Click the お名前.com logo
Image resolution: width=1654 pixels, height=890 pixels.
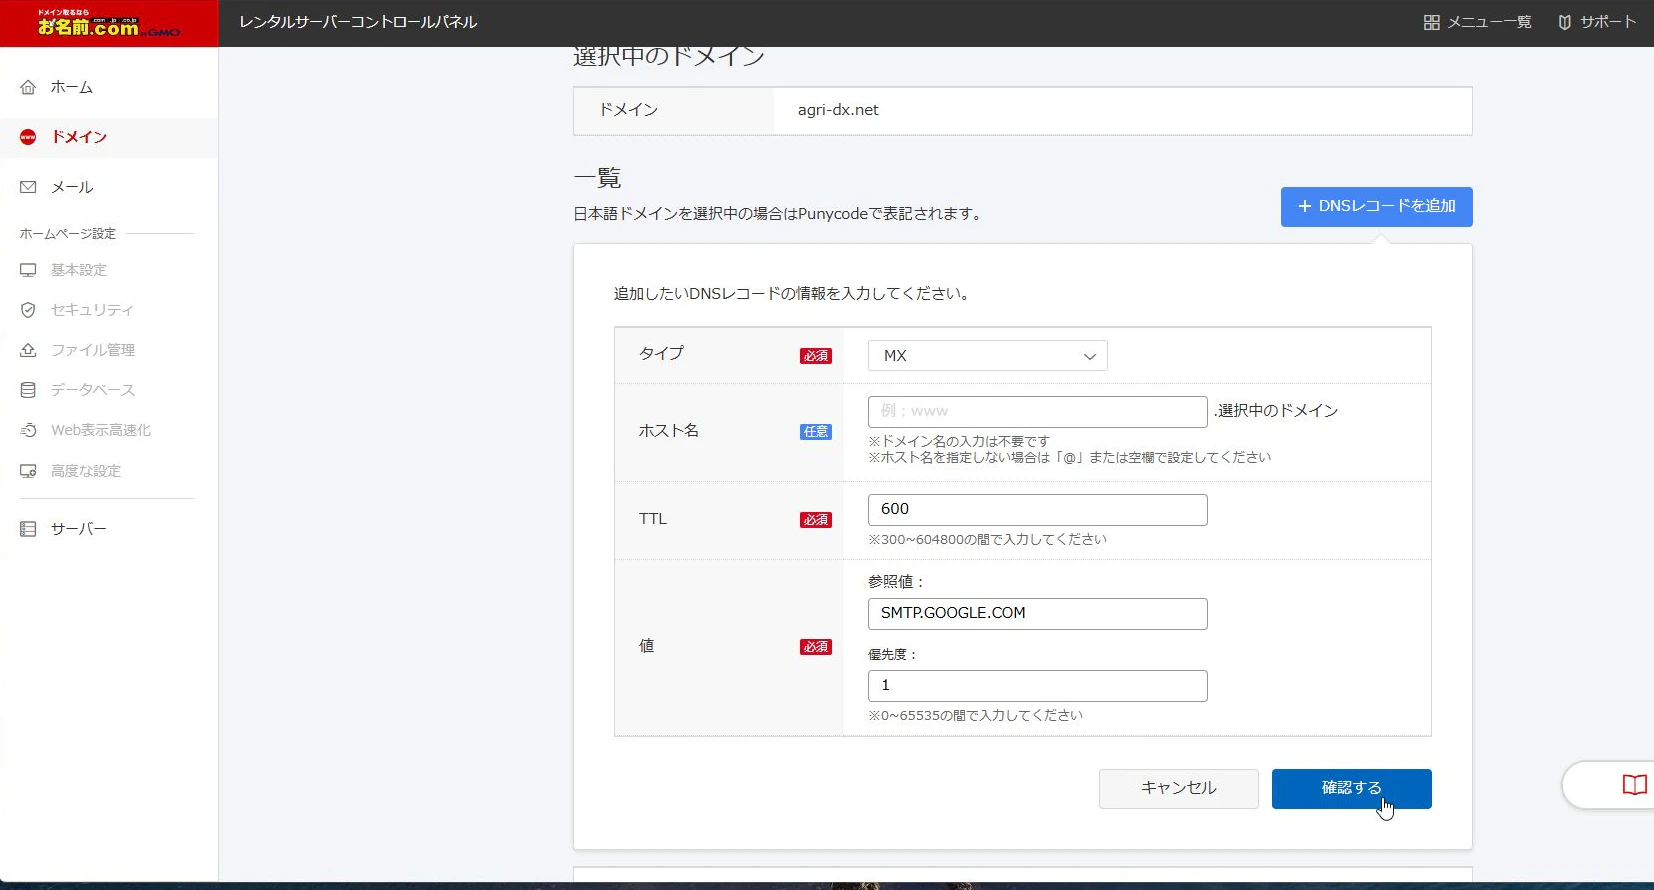(x=109, y=23)
